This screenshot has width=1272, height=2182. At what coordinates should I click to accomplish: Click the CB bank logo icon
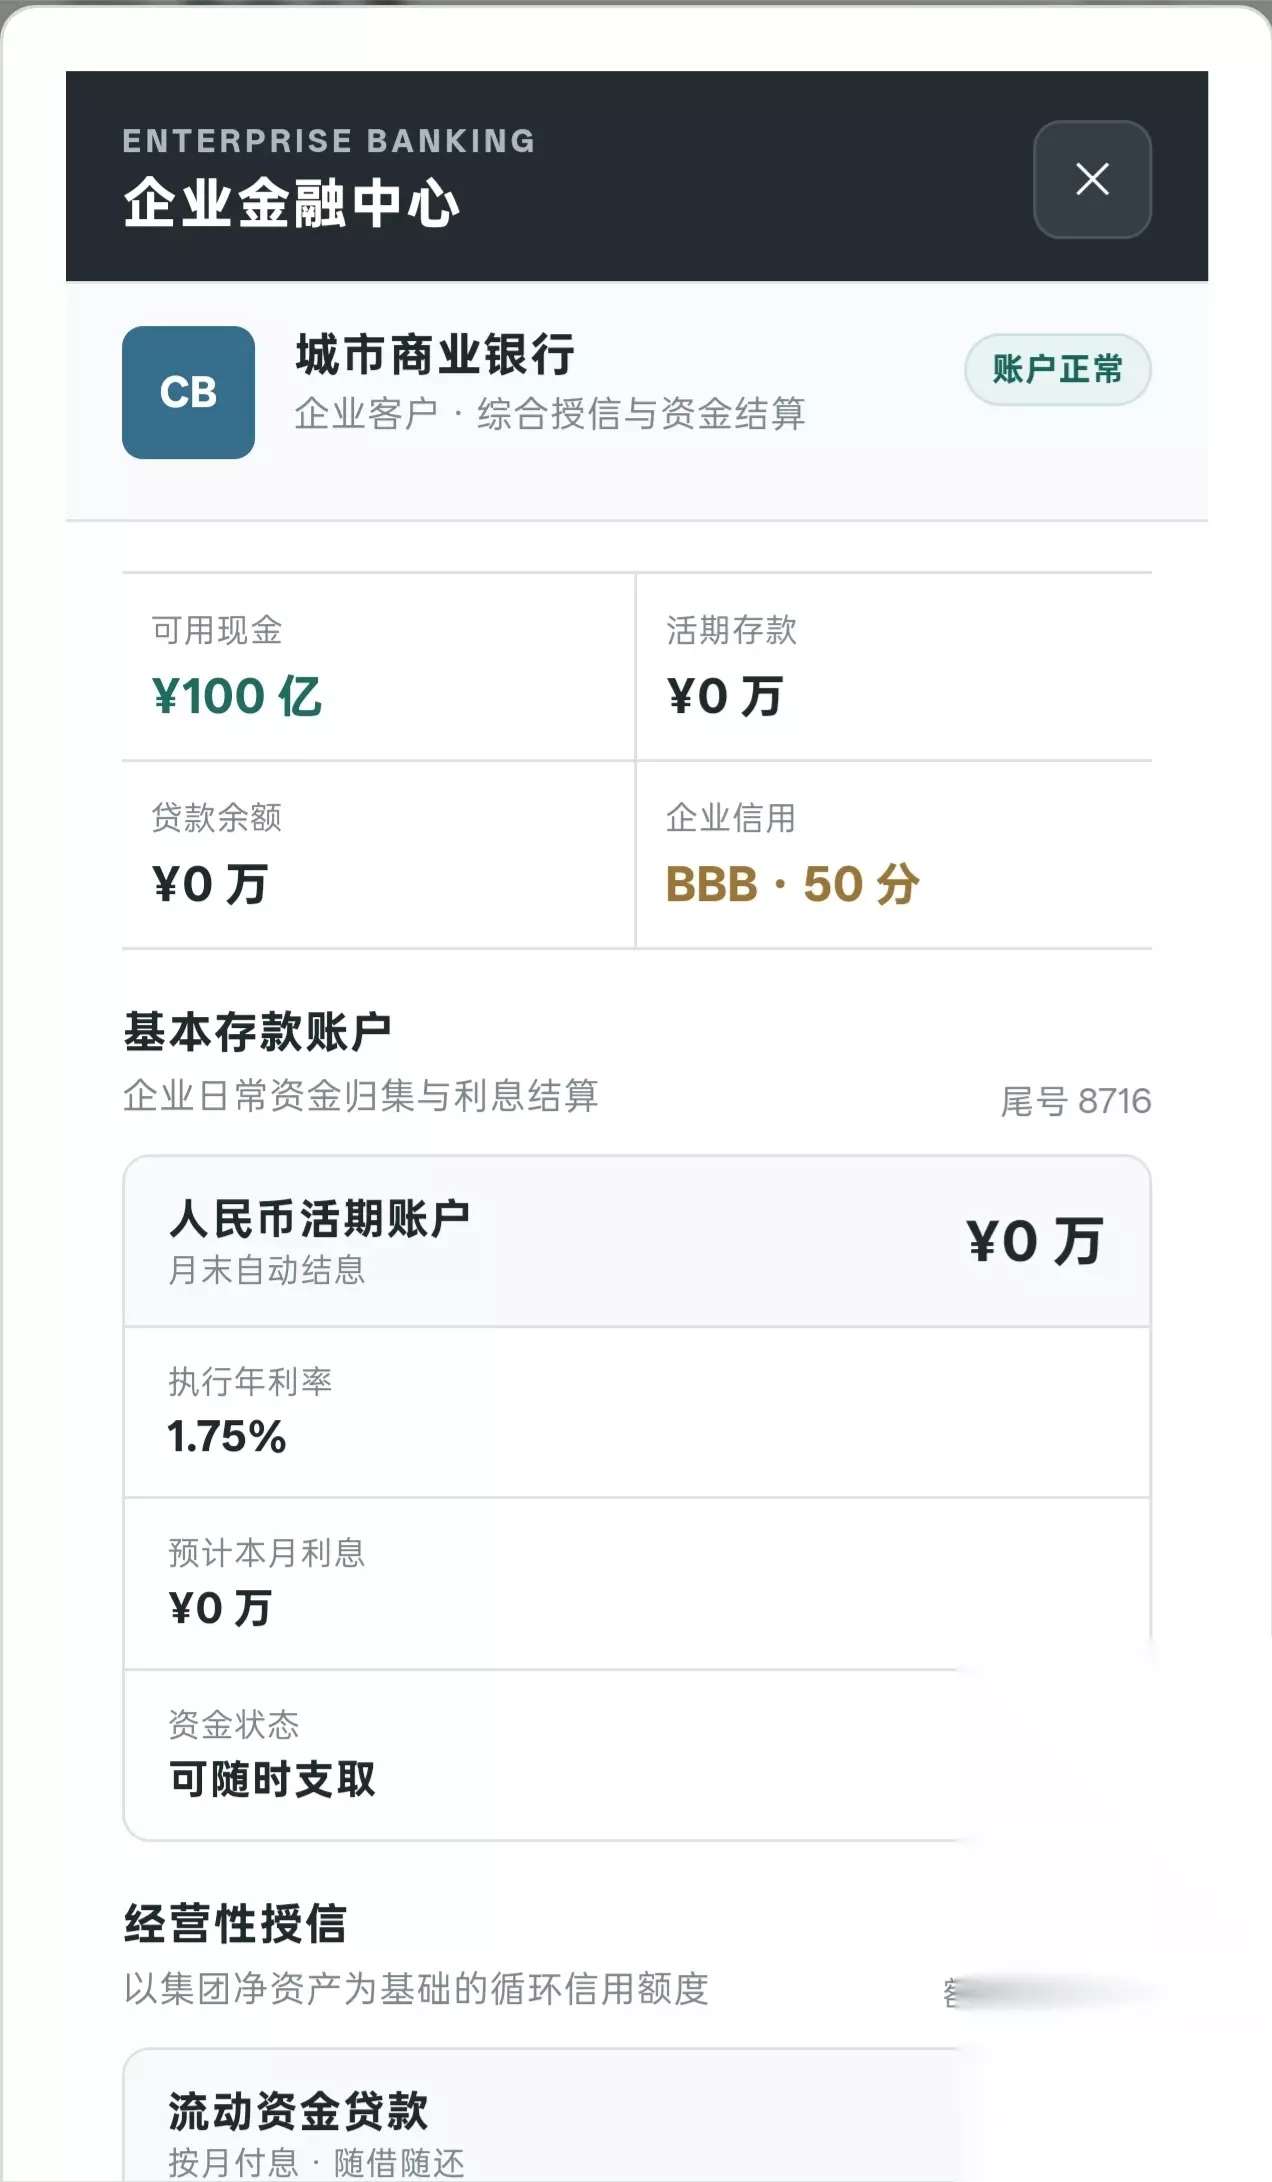pos(188,392)
